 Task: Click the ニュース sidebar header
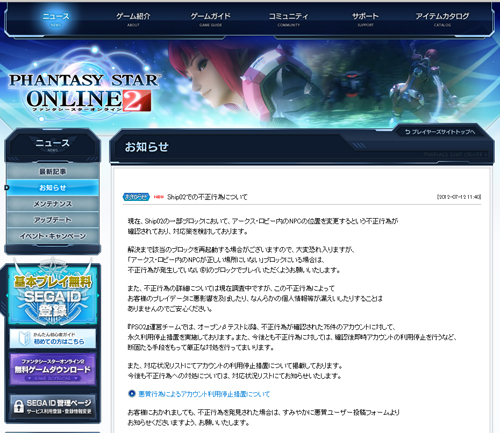[53, 145]
